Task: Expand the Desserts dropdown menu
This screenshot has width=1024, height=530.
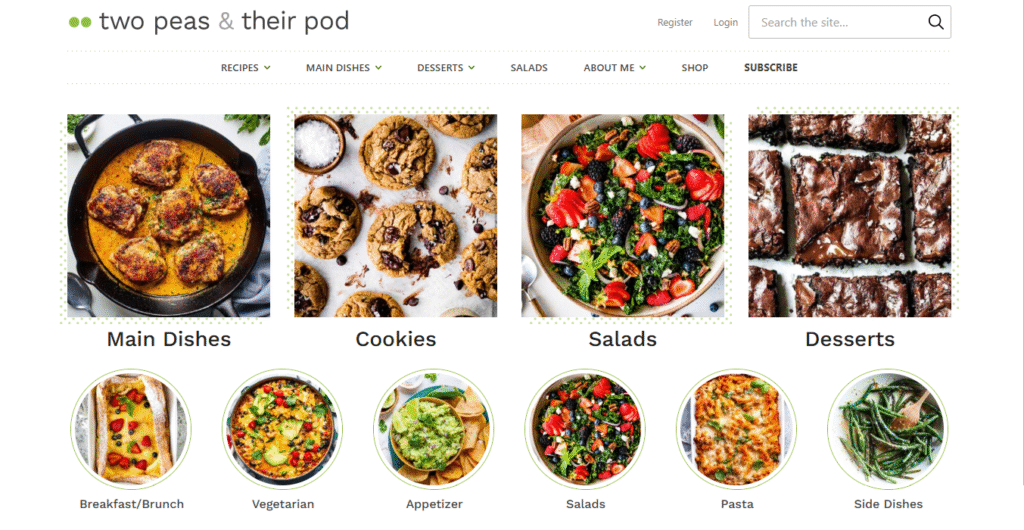Action: pyautogui.click(x=446, y=67)
